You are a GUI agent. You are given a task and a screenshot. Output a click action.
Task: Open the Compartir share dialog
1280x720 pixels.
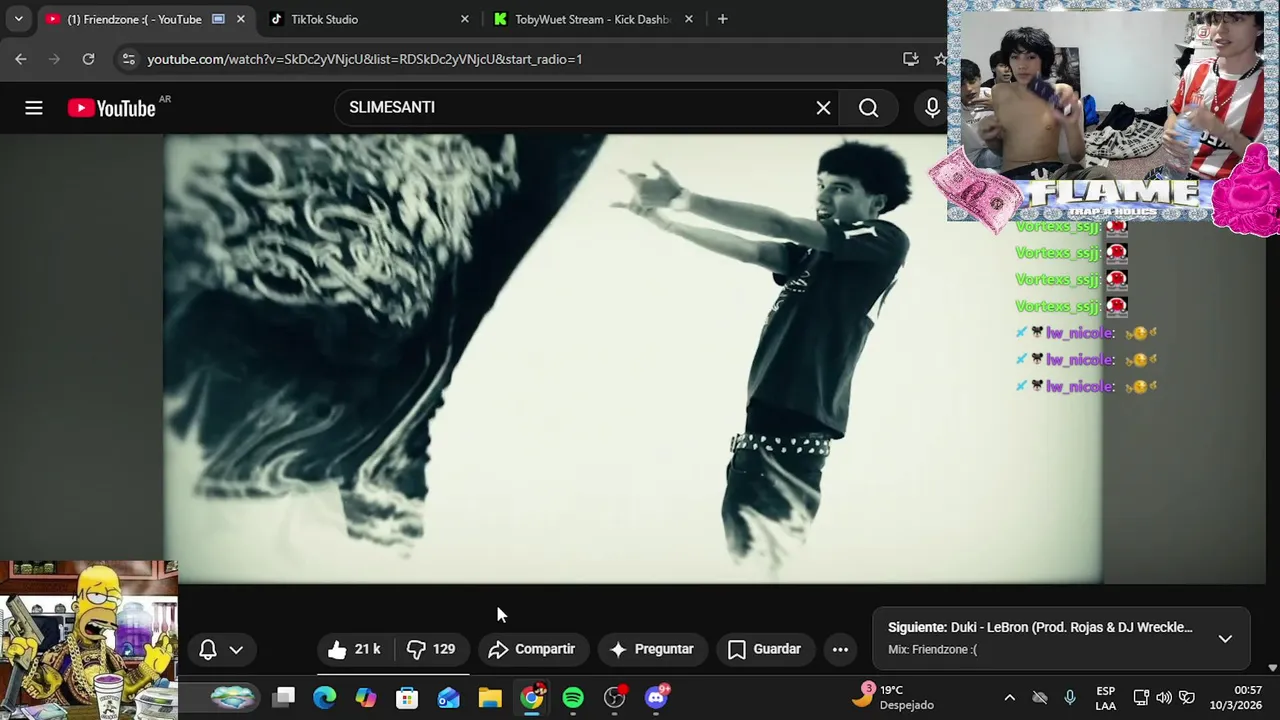click(532, 649)
